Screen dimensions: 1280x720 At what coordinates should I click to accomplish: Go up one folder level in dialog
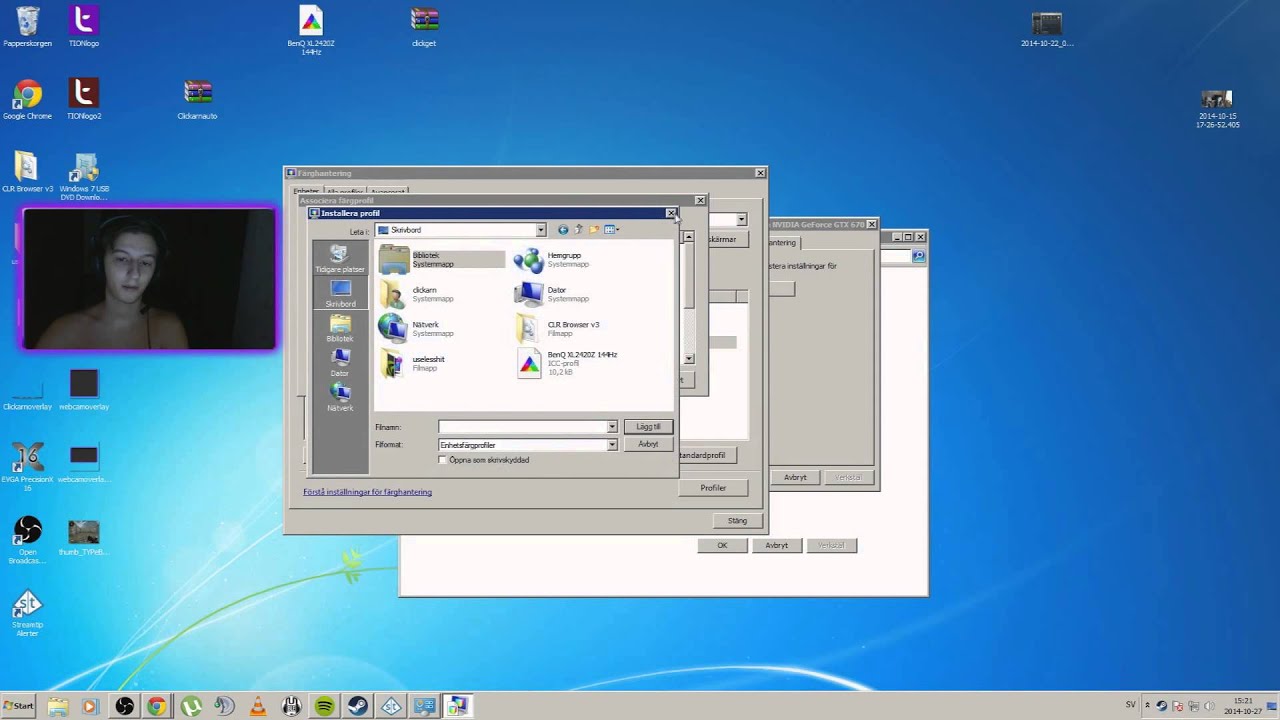[x=578, y=230]
